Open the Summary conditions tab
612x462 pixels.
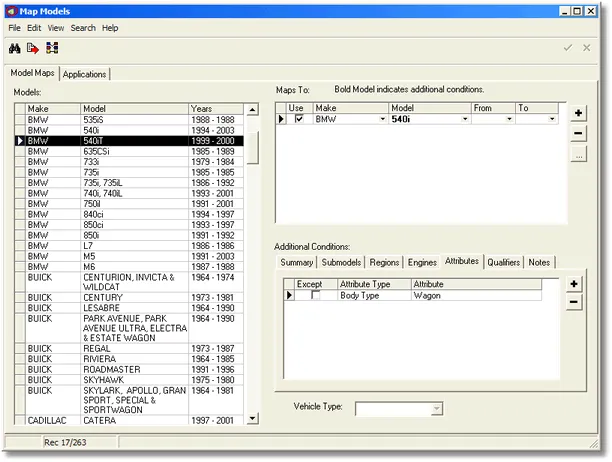click(297, 263)
